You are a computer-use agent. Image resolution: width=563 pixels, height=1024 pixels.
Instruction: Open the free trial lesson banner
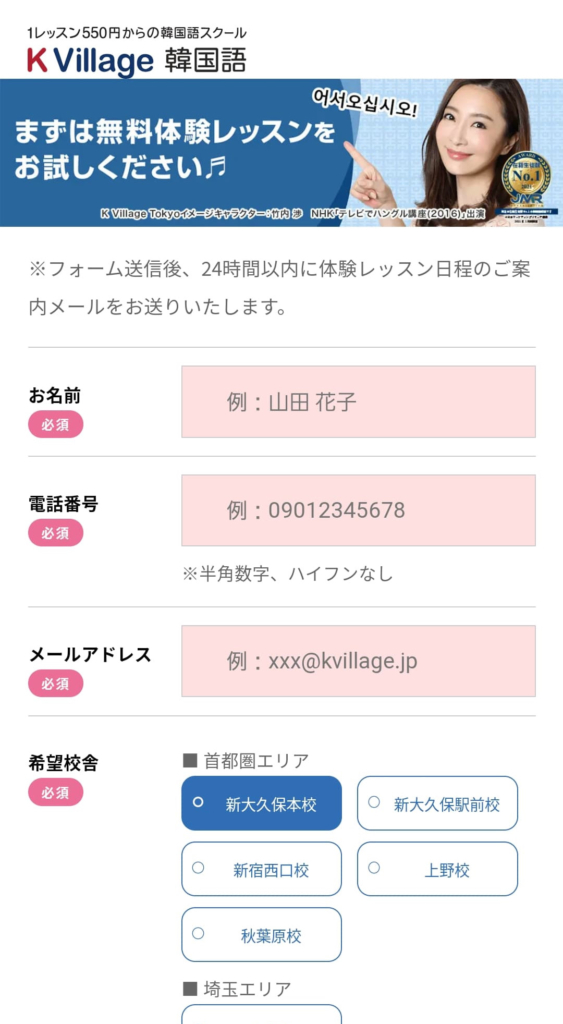tap(282, 153)
